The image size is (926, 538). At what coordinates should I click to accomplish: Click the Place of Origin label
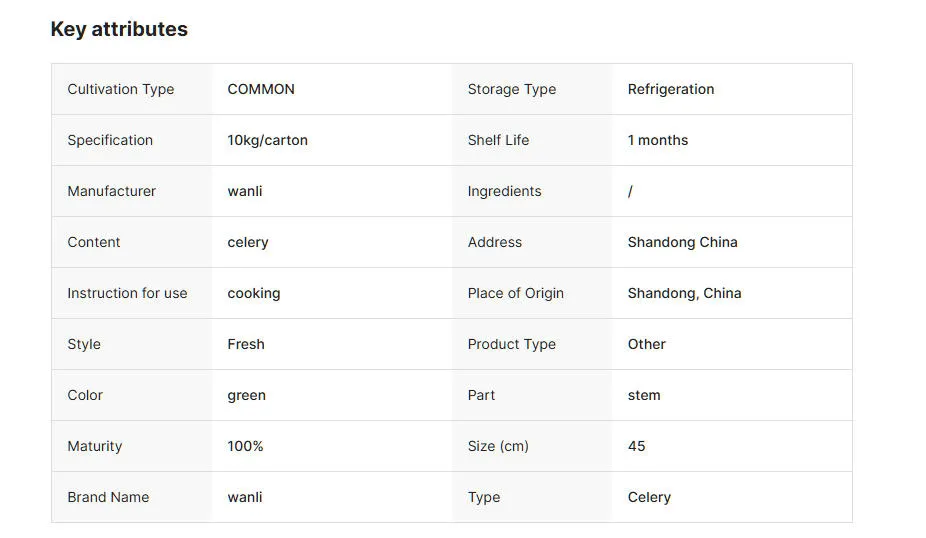[x=515, y=293]
